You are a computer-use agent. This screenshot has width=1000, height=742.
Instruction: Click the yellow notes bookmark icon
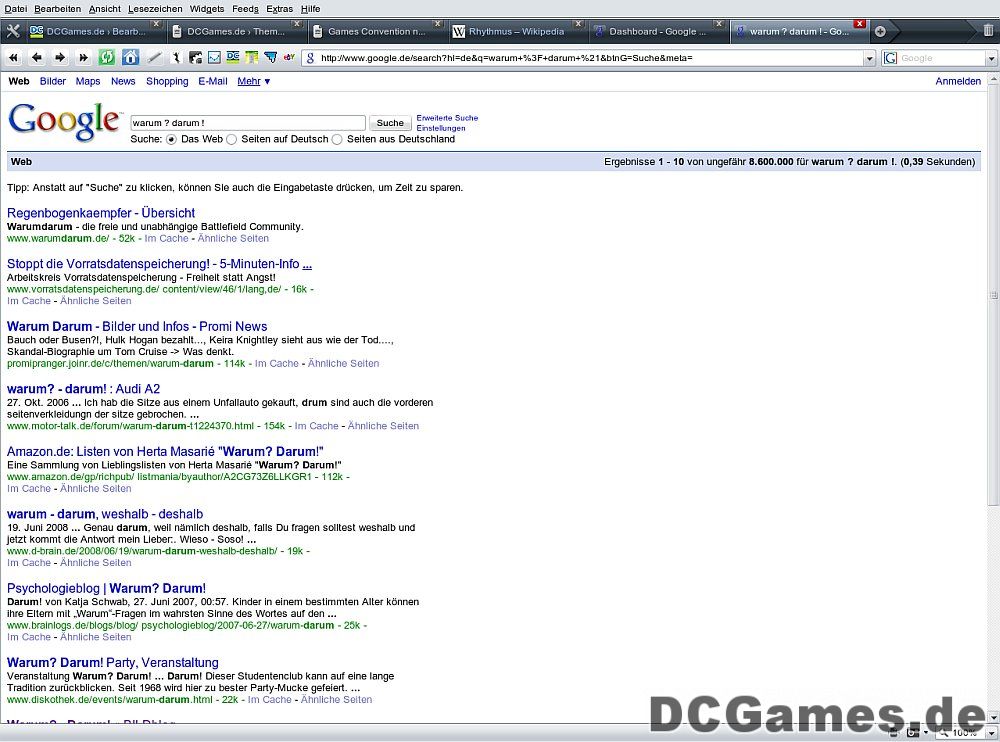pyautogui.click(x=252, y=58)
